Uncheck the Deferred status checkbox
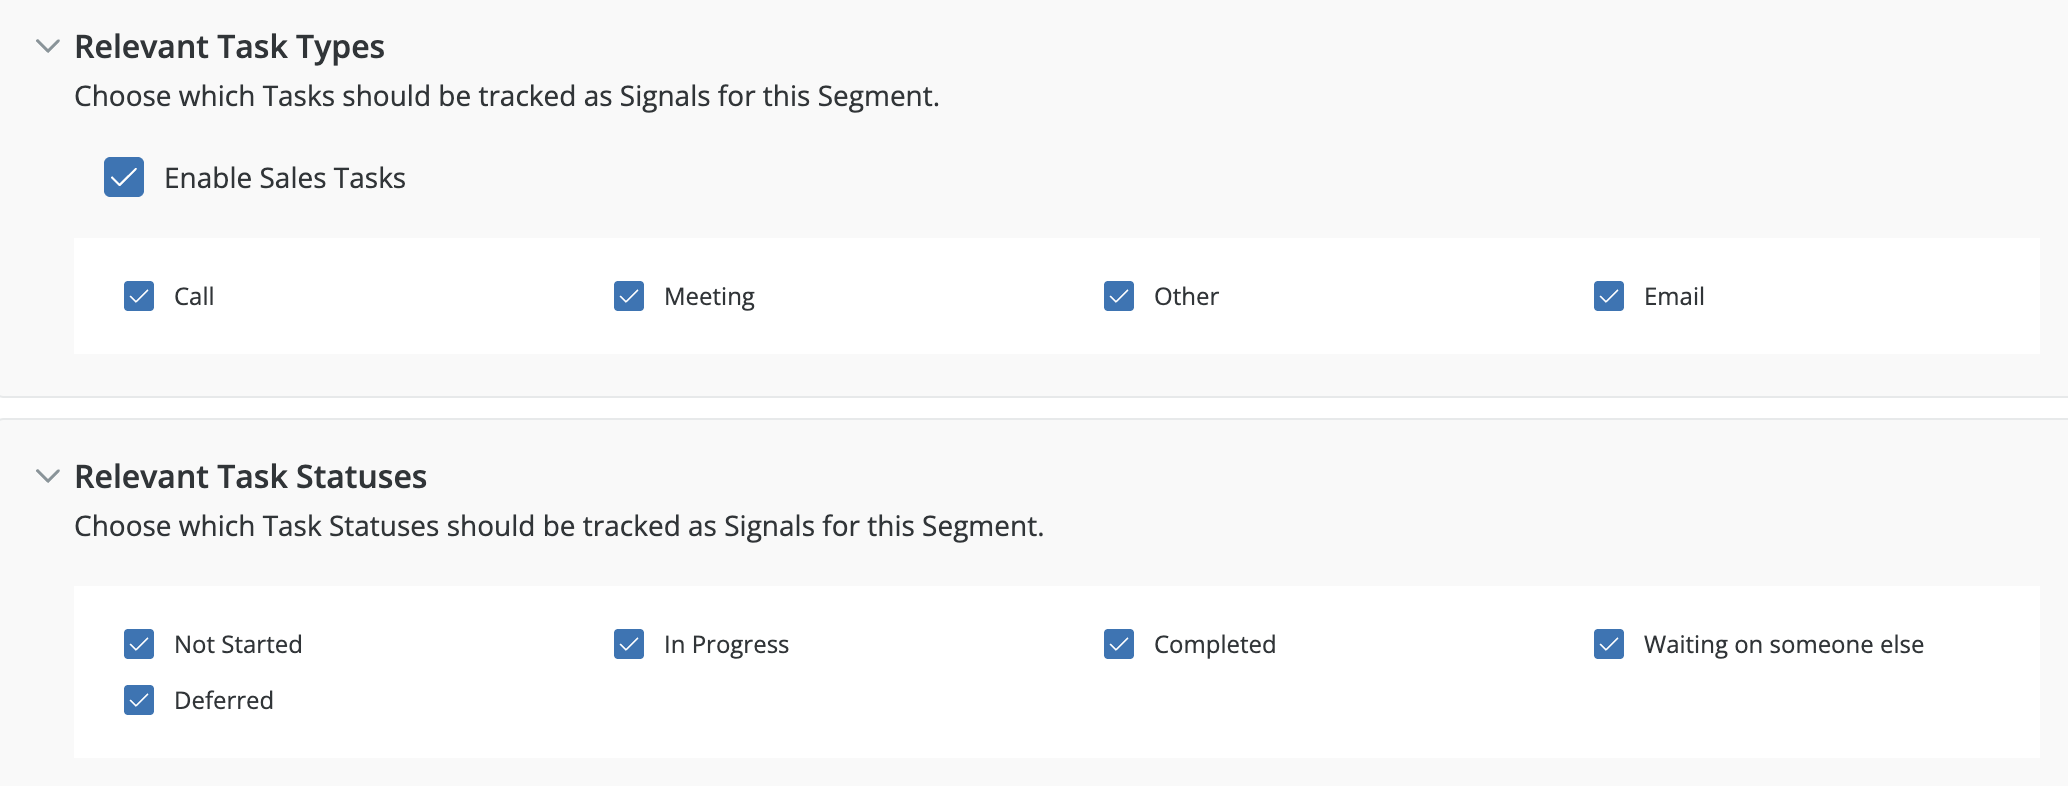 coord(139,700)
